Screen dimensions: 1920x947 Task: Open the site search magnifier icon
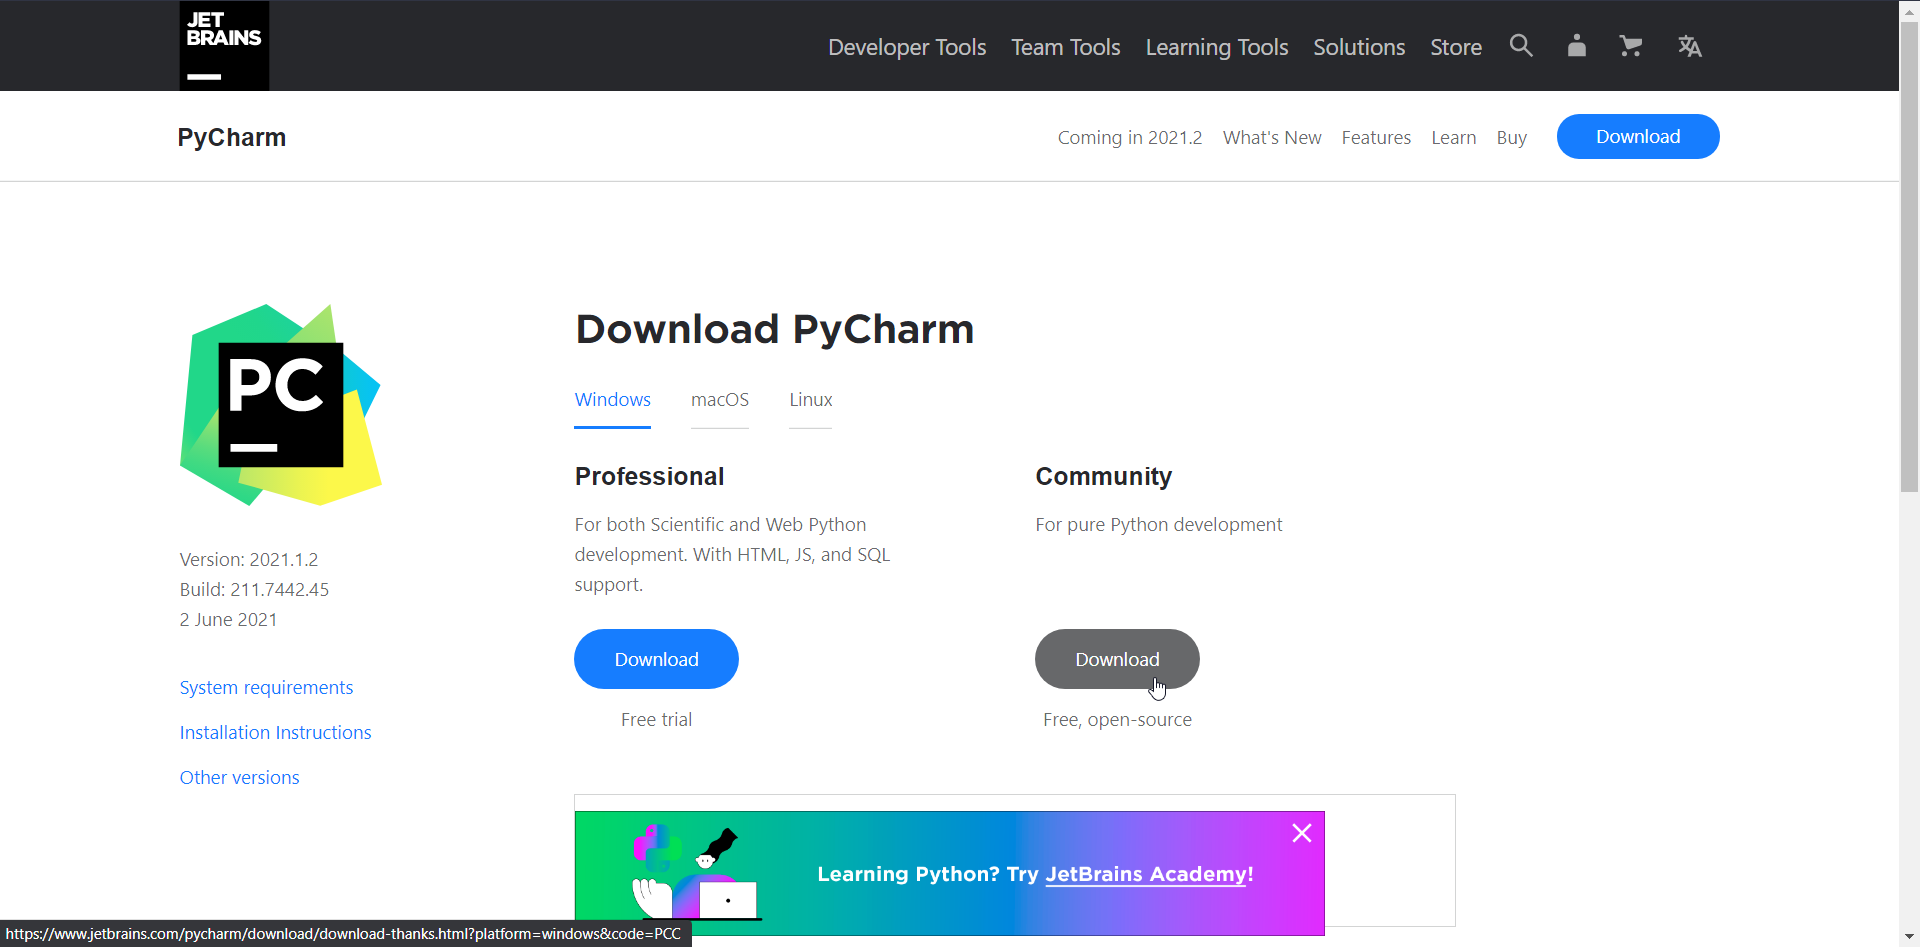tap(1521, 46)
